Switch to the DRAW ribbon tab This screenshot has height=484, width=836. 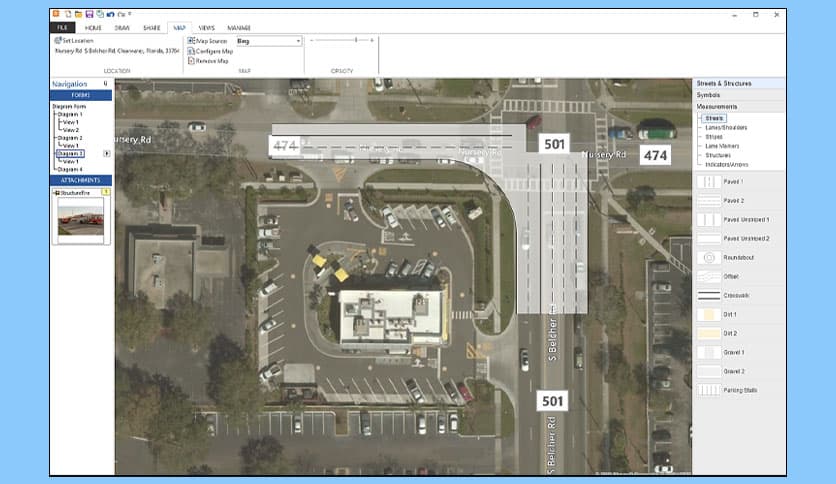point(122,28)
